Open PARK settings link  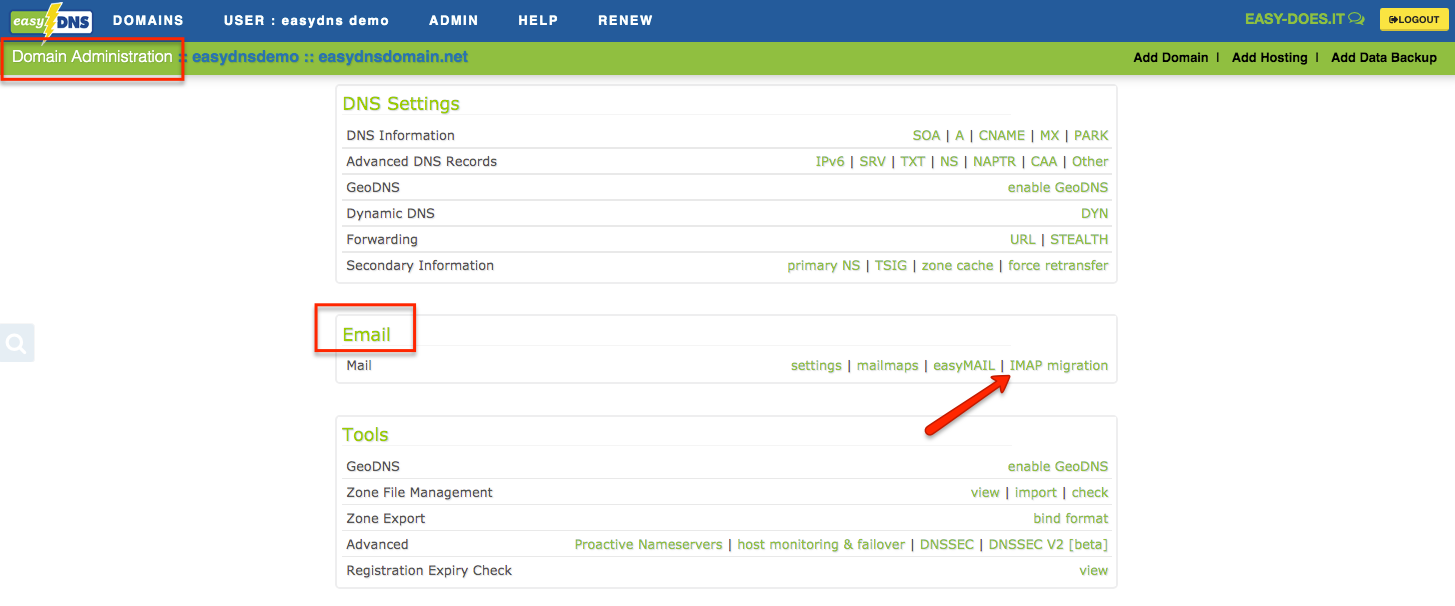(x=1091, y=136)
